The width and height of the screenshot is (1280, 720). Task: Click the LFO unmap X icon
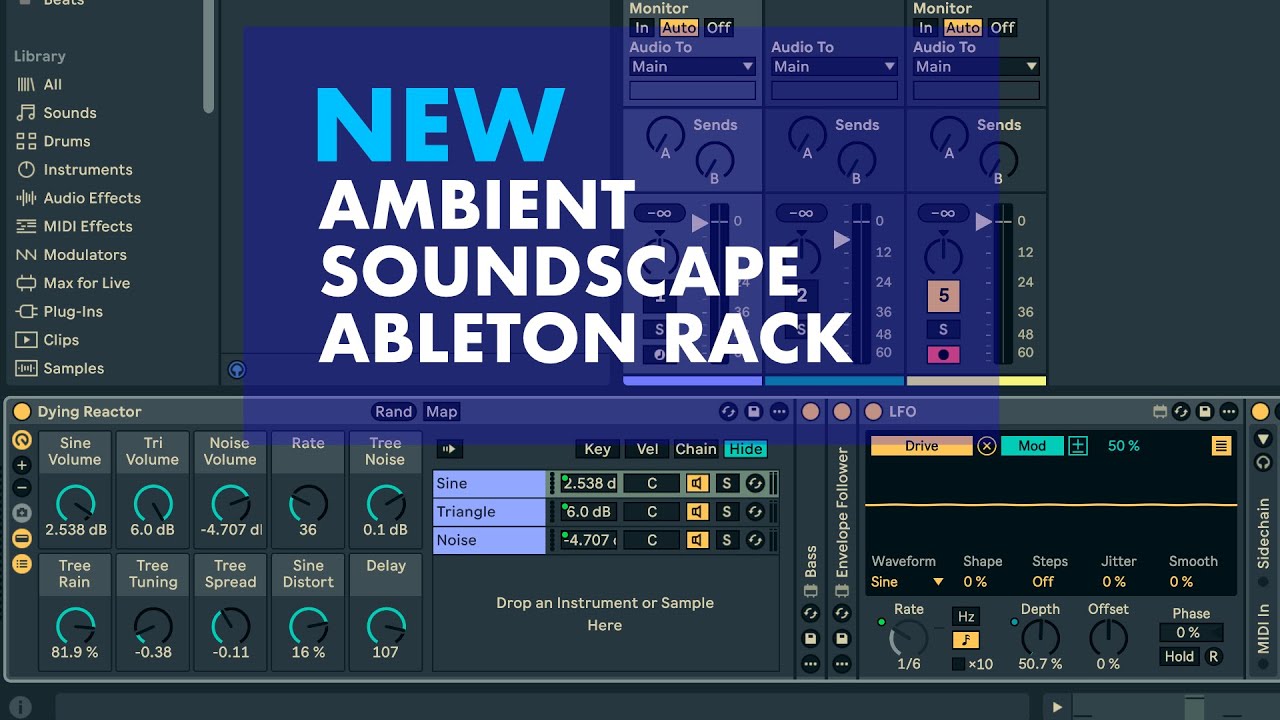[987, 446]
